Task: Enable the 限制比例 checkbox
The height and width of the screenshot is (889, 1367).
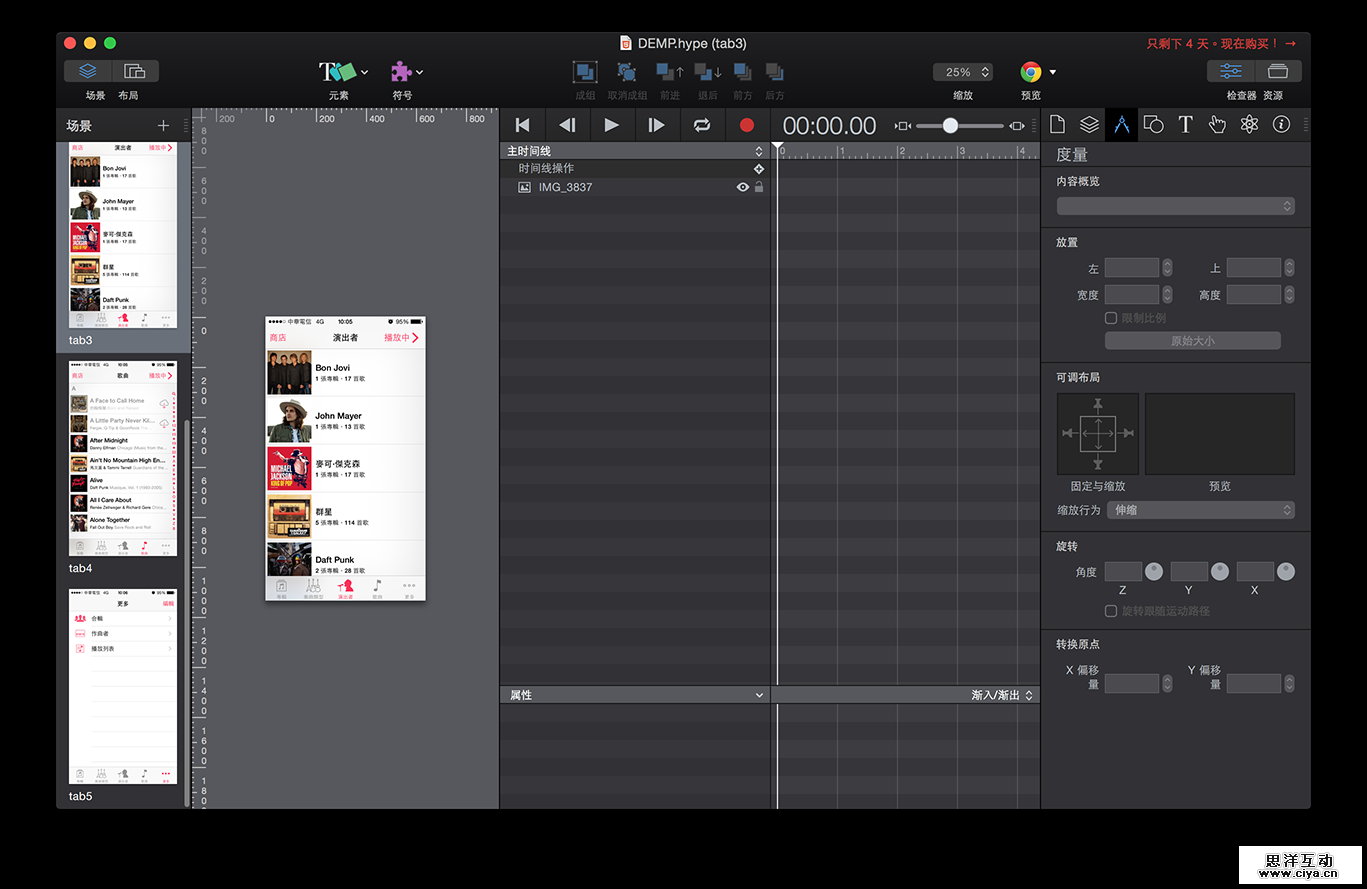Action: tap(1111, 318)
